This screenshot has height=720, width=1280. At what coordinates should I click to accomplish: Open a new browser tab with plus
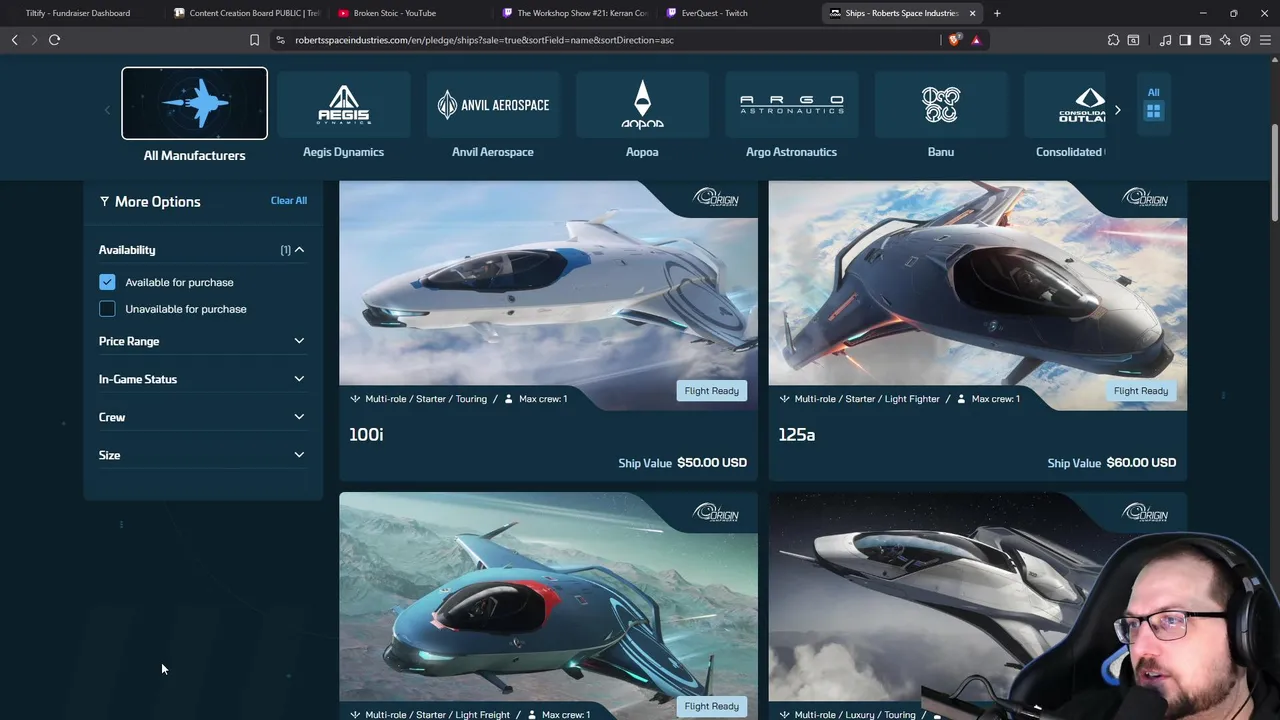click(x=997, y=13)
